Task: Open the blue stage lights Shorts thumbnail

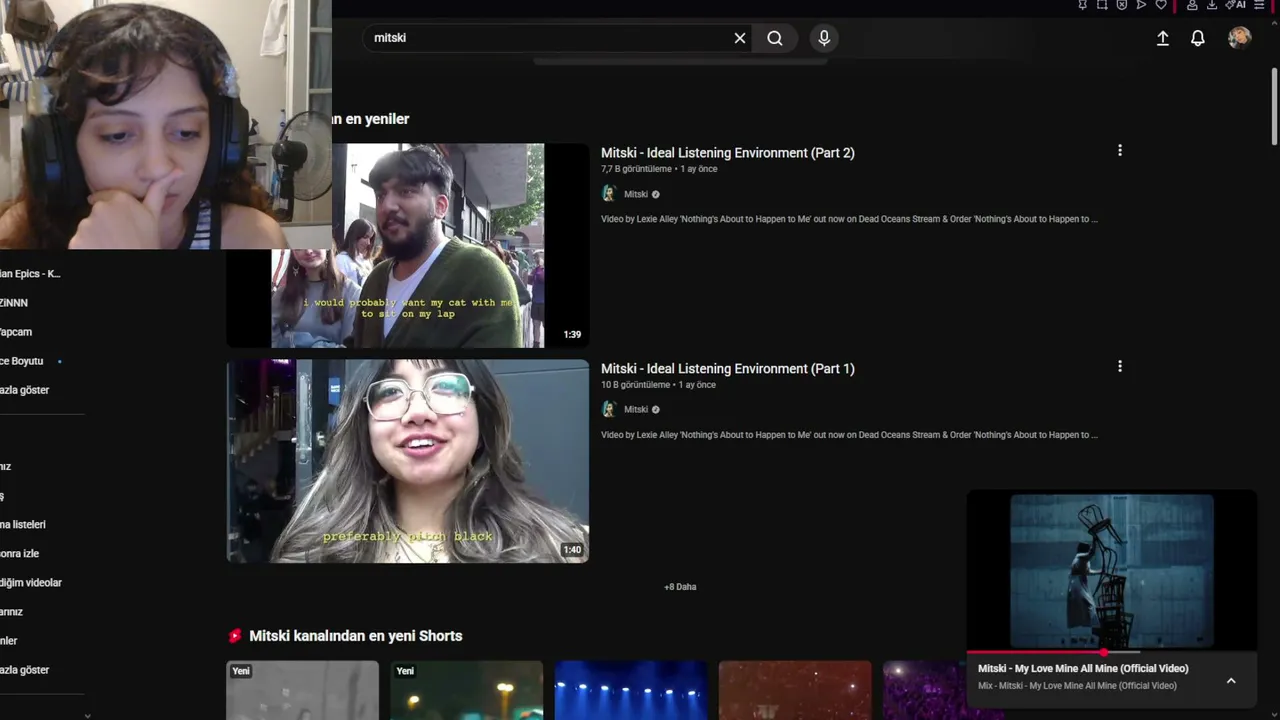Action: tap(631, 690)
